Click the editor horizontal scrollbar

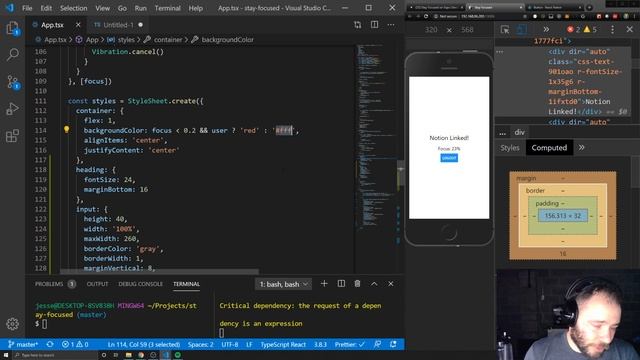click(159, 271)
